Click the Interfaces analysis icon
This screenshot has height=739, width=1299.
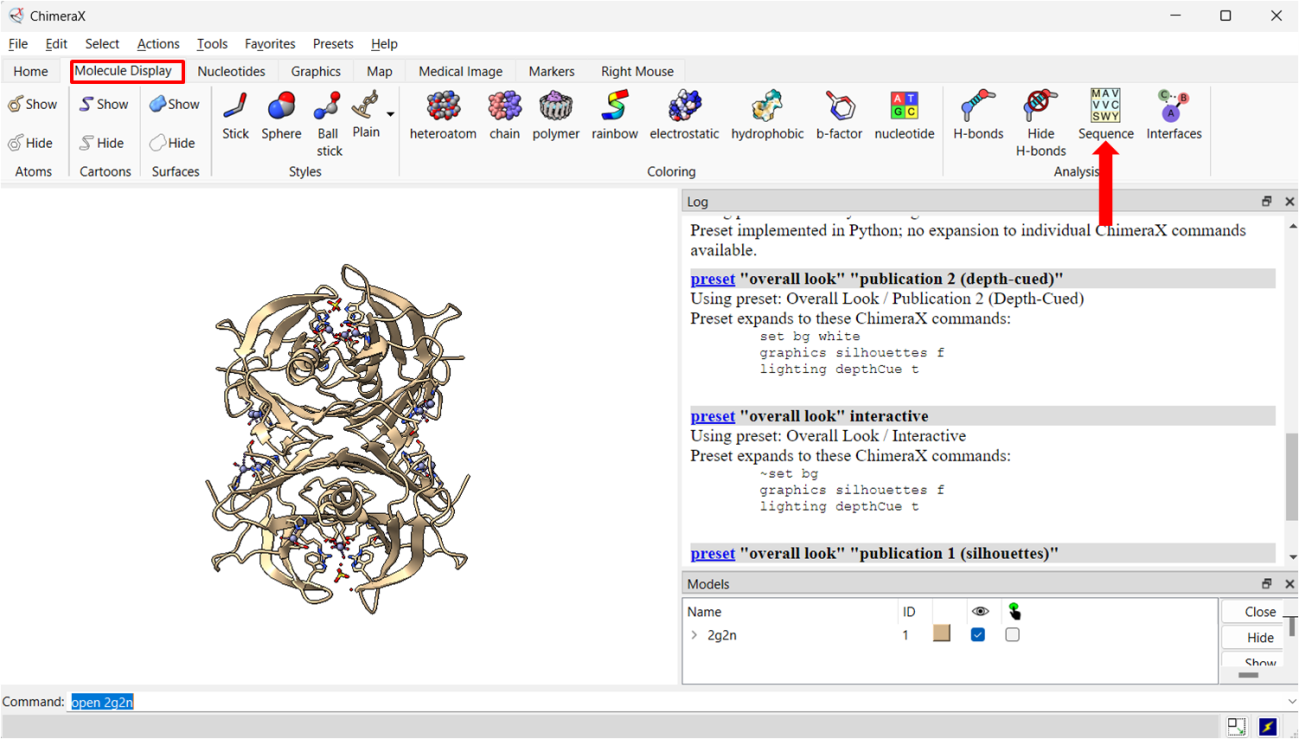pyautogui.click(x=1174, y=116)
